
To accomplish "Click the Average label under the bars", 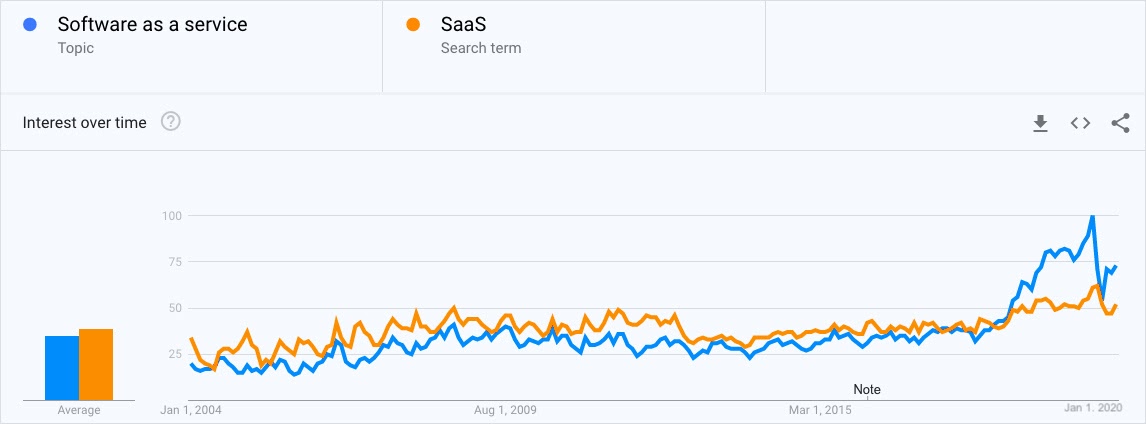I will [x=79, y=410].
